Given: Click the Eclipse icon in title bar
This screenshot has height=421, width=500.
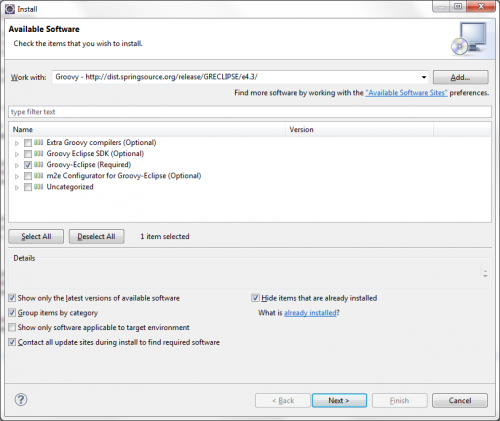Looking at the screenshot, I should 10,9.
